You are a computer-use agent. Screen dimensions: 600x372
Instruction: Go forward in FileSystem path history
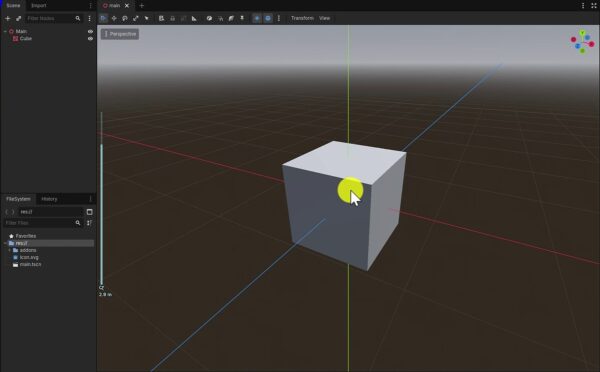(13, 212)
